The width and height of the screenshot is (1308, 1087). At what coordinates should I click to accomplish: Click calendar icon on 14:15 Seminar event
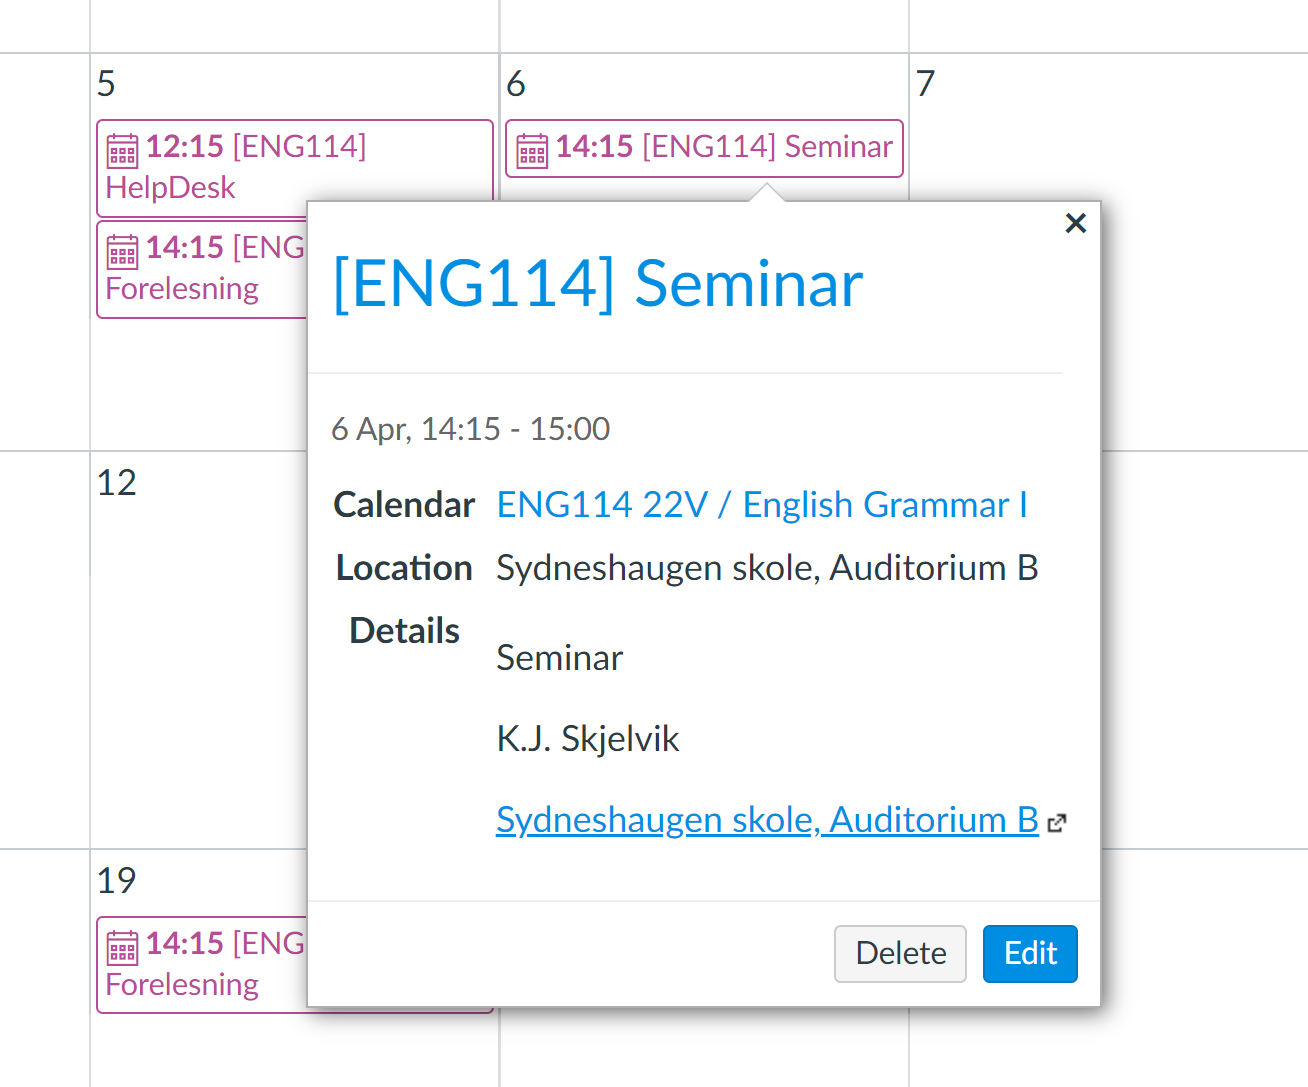click(x=532, y=150)
